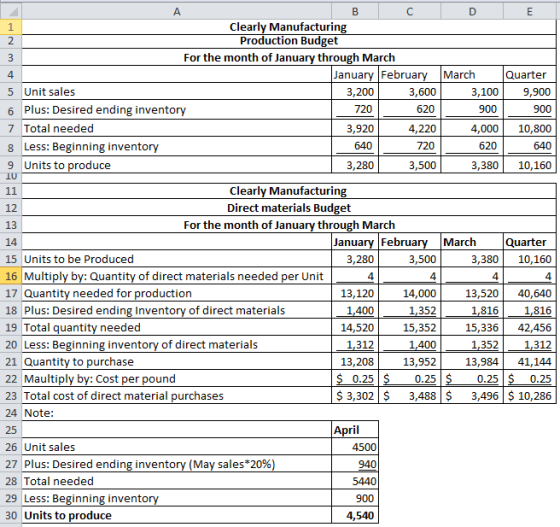Click February total needed 4,220
This screenshot has height=527, width=560.
pyautogui.click(x=422, y=128)
